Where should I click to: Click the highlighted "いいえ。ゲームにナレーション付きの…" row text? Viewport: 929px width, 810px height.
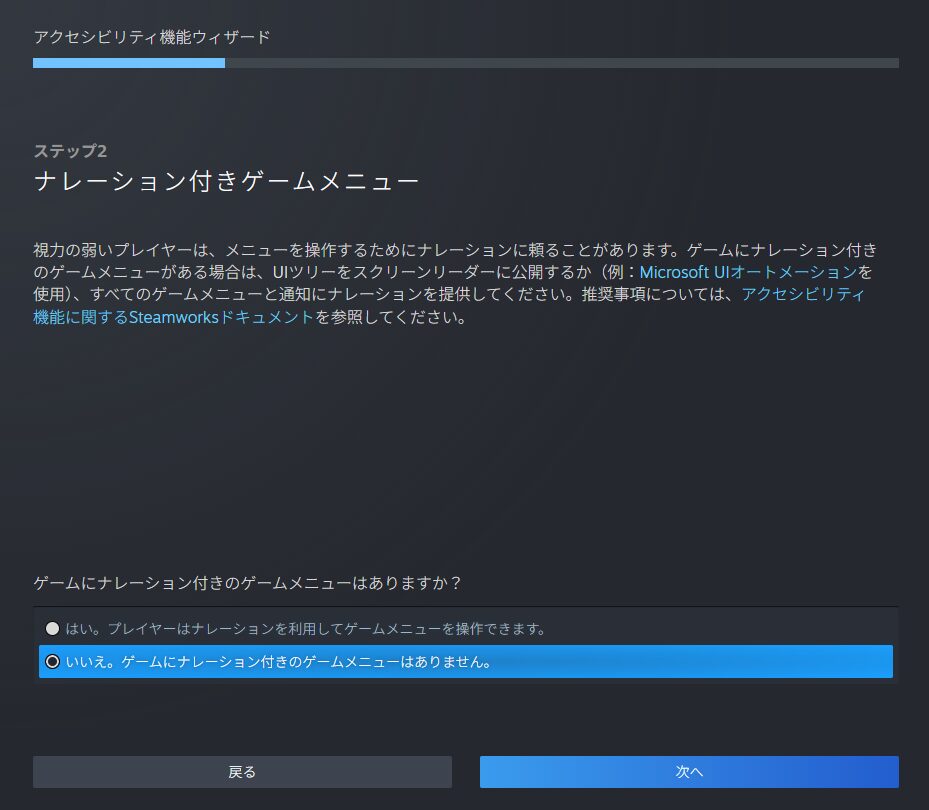click(x=278, y=661)
